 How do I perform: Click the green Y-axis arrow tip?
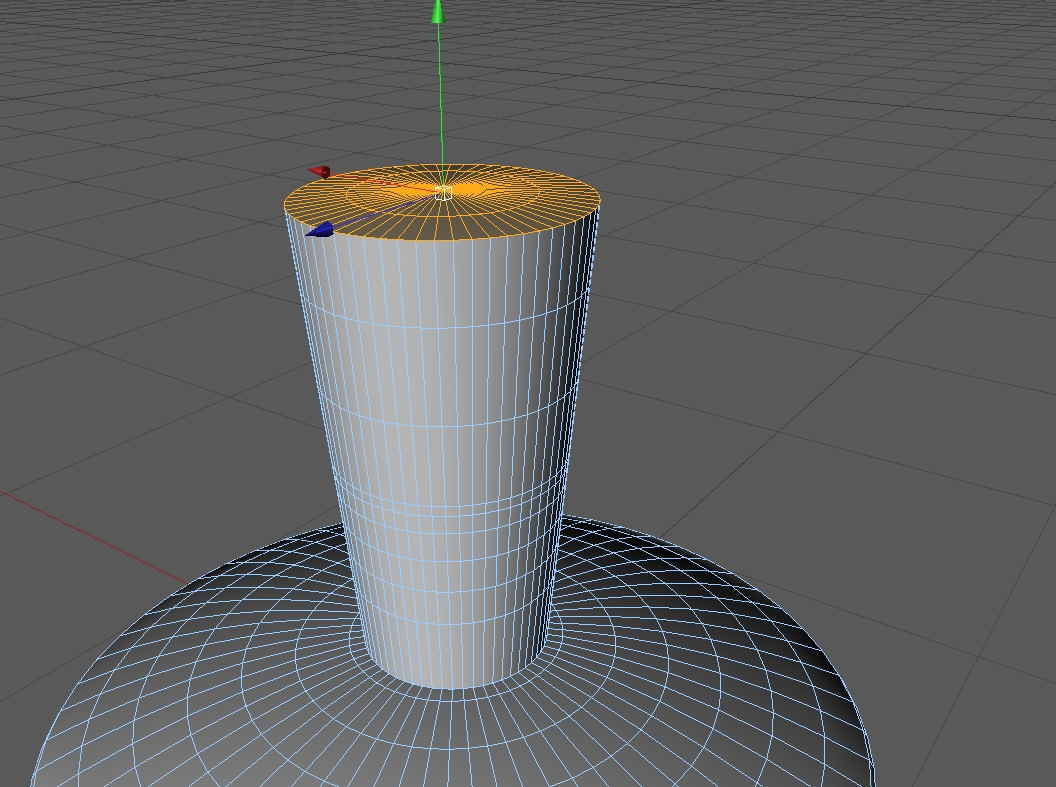[x=438, y=11]
